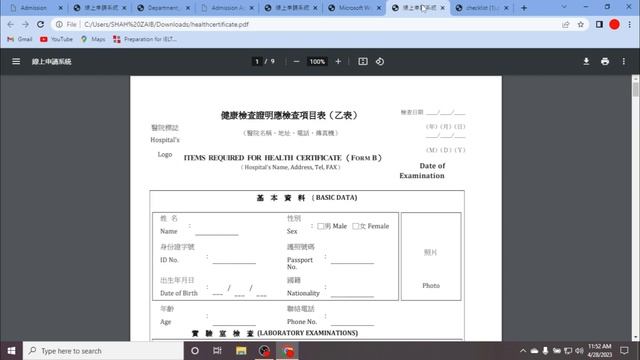Click the Passport No. label
Viewport: 640px width, 360px height.
pos(300,263)
